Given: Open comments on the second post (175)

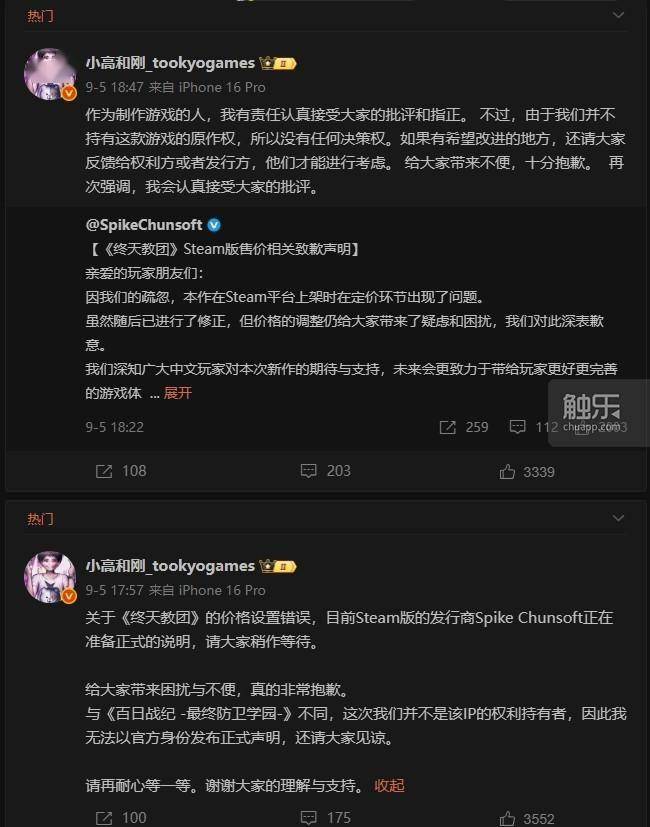Looking at the screenshot, I should pyautogui.click(x=325, y=818).
